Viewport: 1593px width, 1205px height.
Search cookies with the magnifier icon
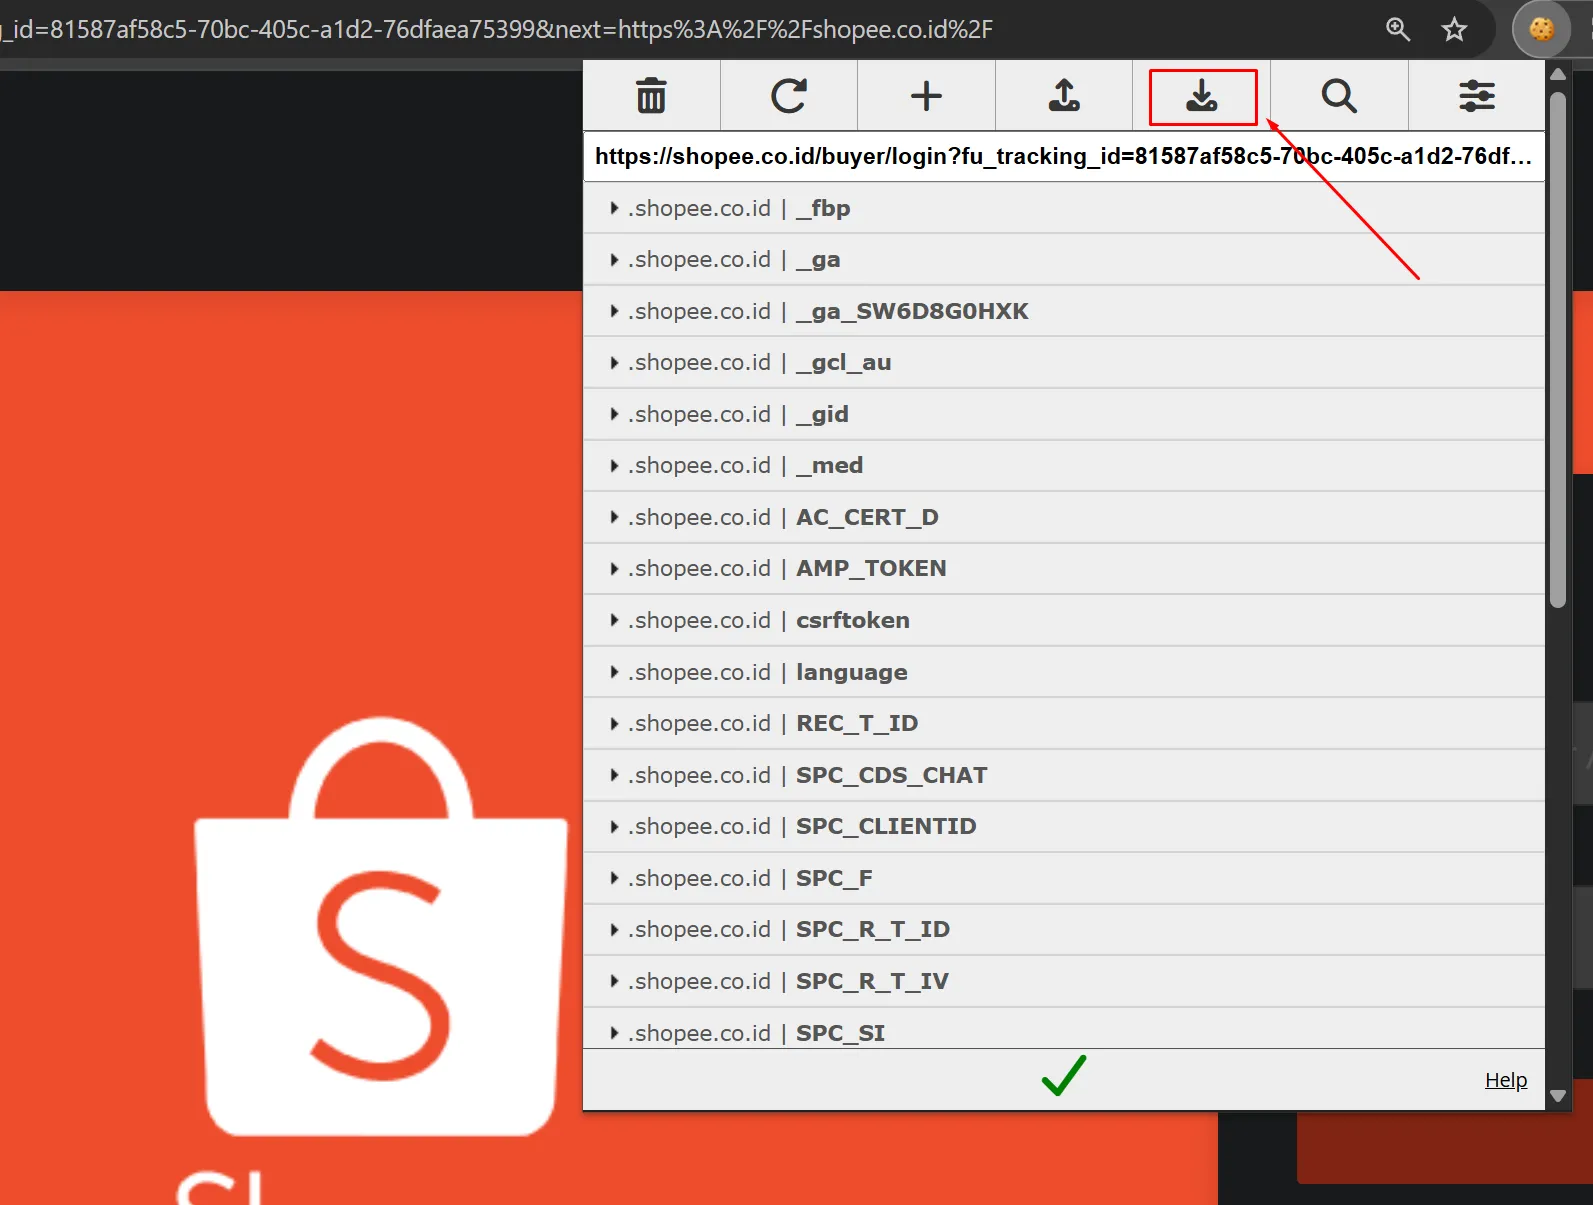[1339, 96]
